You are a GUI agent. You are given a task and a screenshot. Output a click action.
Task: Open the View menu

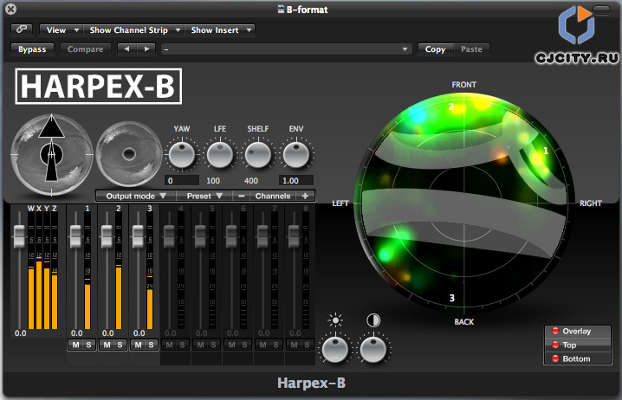click(x=60, y=30)
